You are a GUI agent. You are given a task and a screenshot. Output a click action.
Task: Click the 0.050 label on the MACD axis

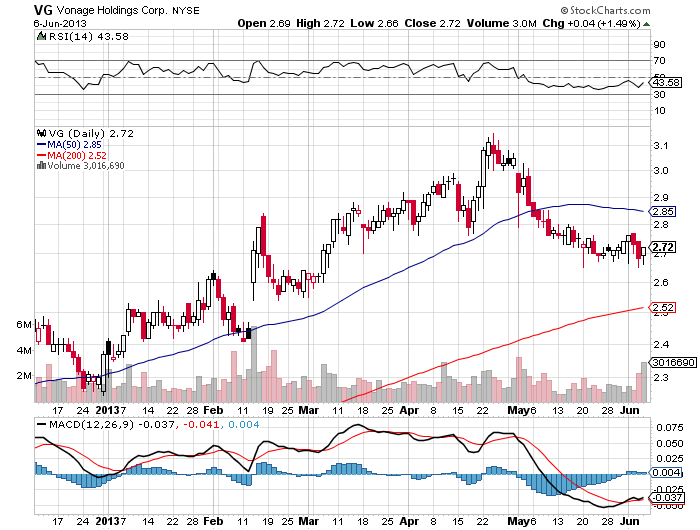pos(670,443)
